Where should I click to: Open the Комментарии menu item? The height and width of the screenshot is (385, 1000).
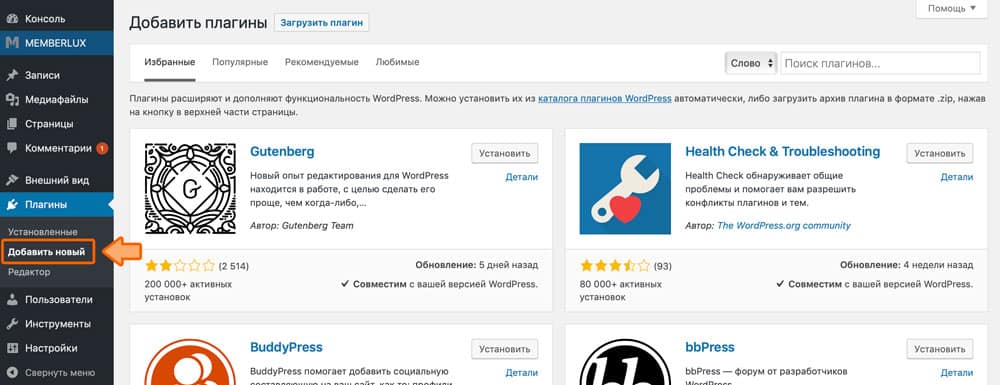click(57, 148)
